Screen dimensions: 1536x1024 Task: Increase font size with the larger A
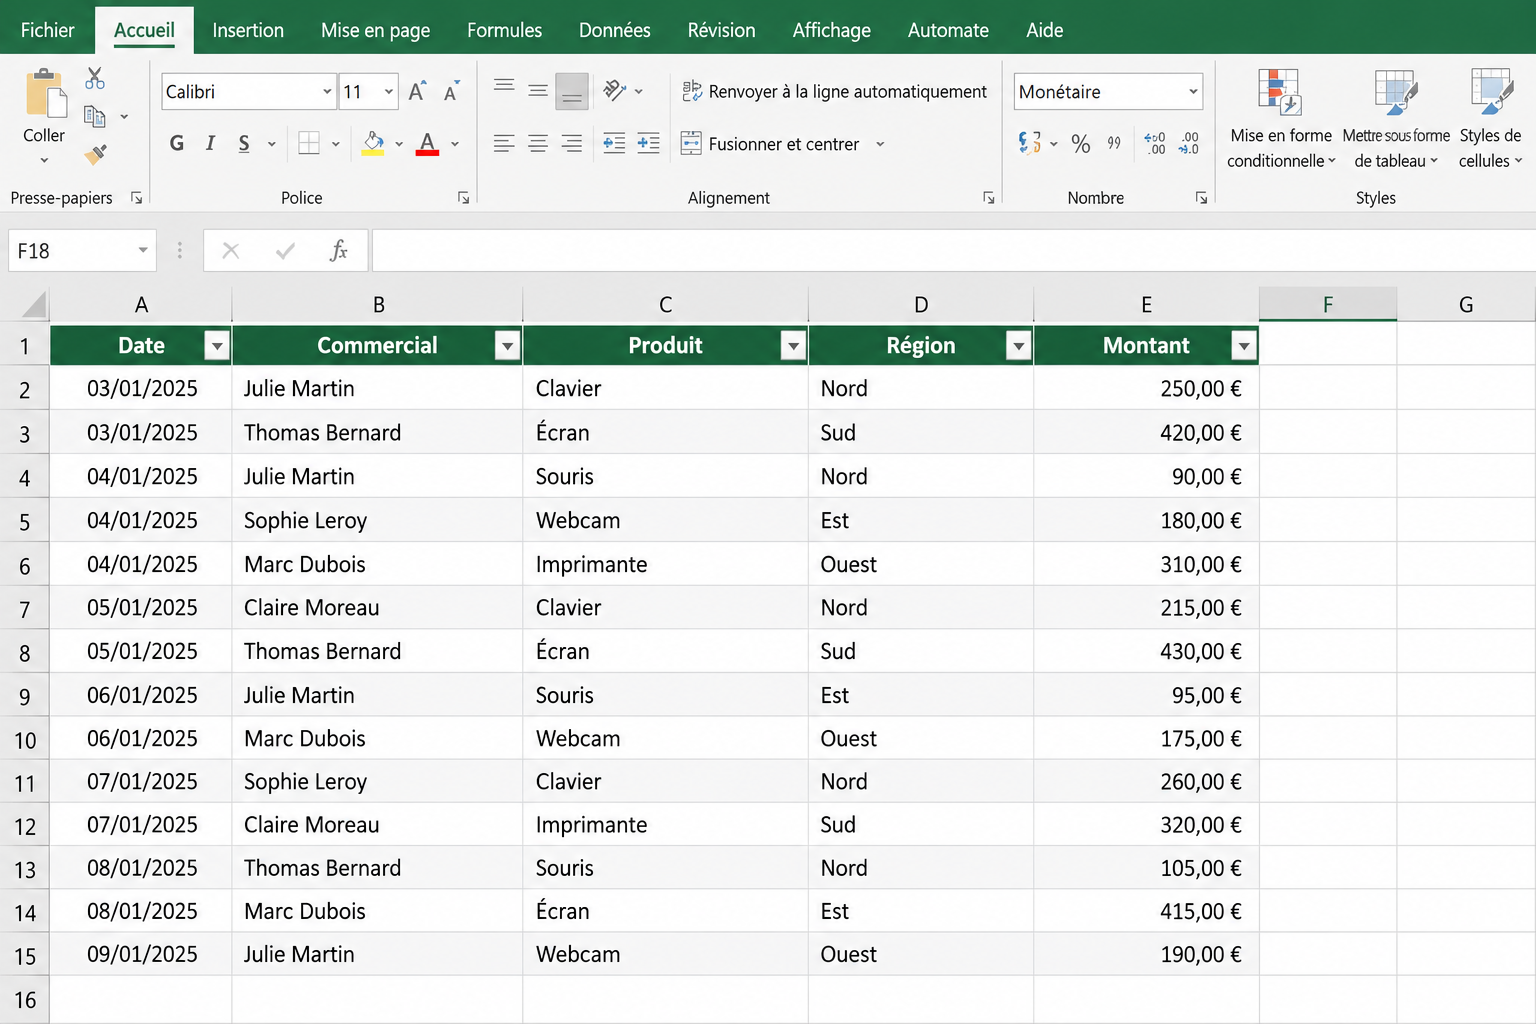coord(418,92)
